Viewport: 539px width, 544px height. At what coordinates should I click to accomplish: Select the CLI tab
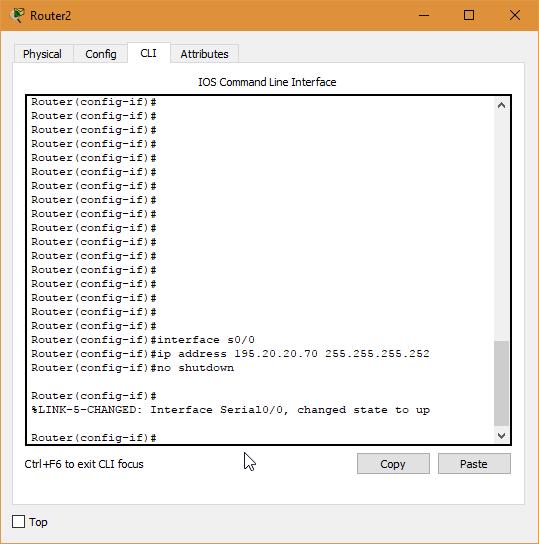click(x=148, y=53)
